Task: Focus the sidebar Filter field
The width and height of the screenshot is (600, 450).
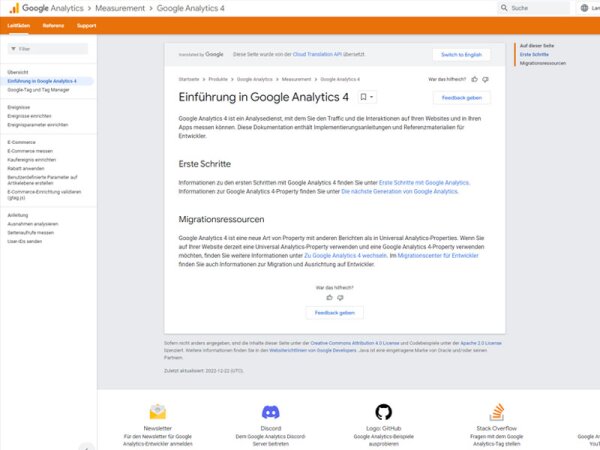Action: tap(48, 49)
